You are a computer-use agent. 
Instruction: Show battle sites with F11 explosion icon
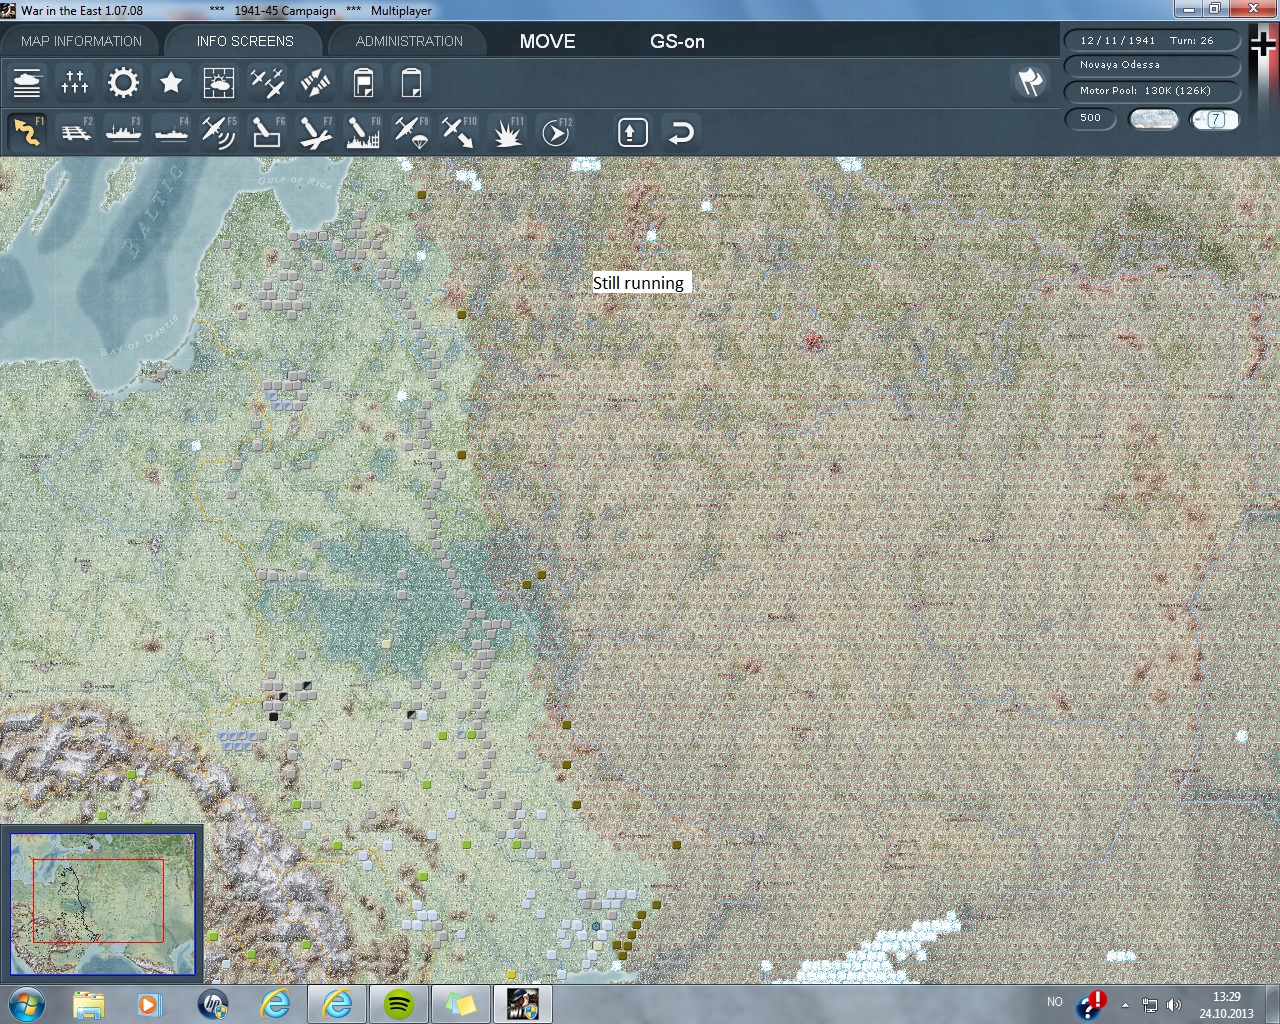507,132
